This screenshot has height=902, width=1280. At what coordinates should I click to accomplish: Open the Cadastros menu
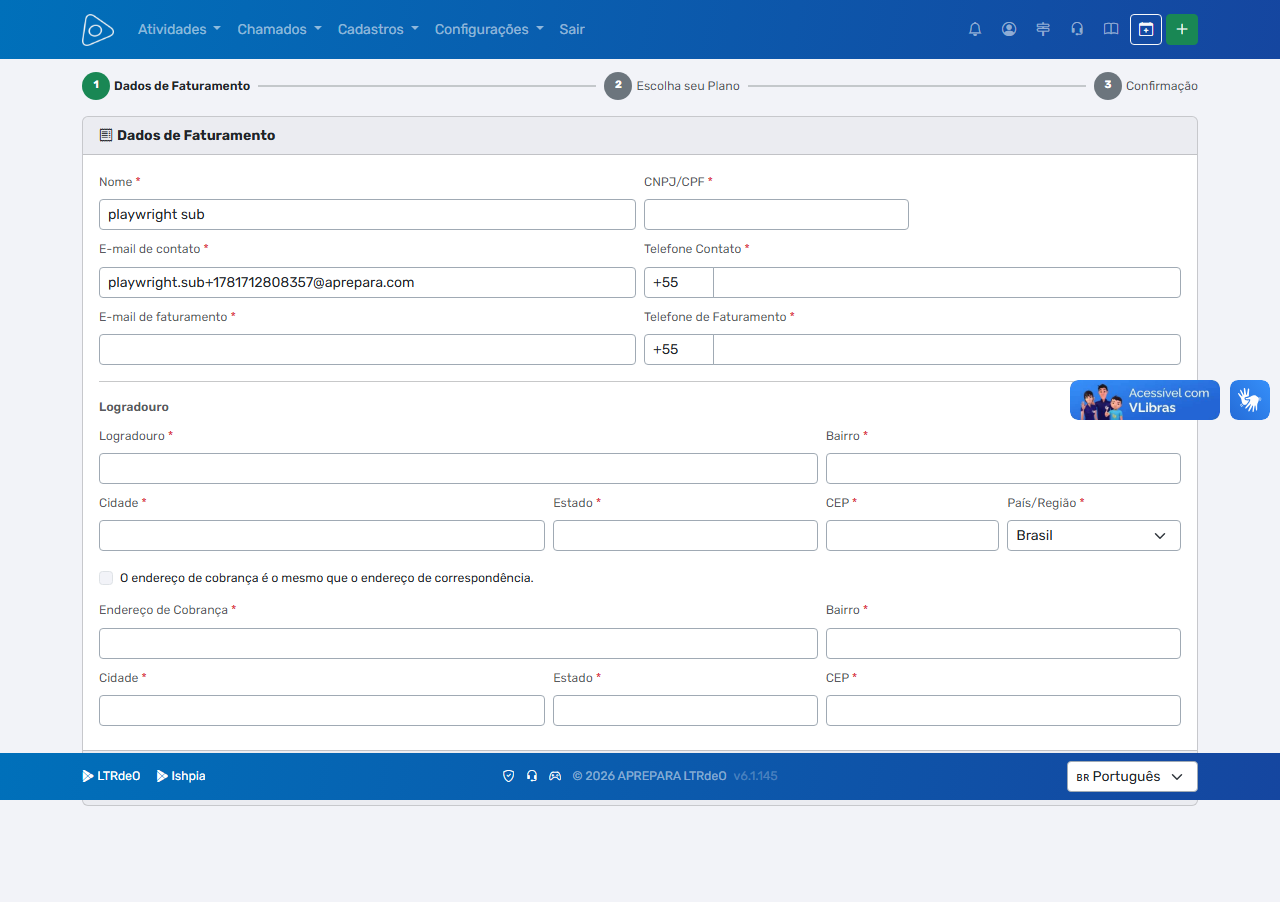pos(378,29)
